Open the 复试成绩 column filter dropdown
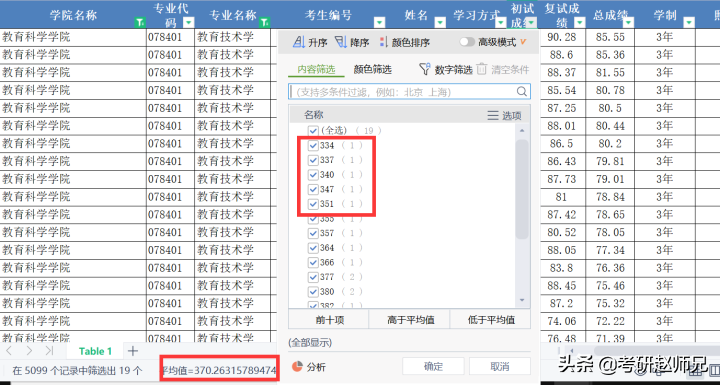The width and height of the screenshot is (720, 385). click(580, 23)
